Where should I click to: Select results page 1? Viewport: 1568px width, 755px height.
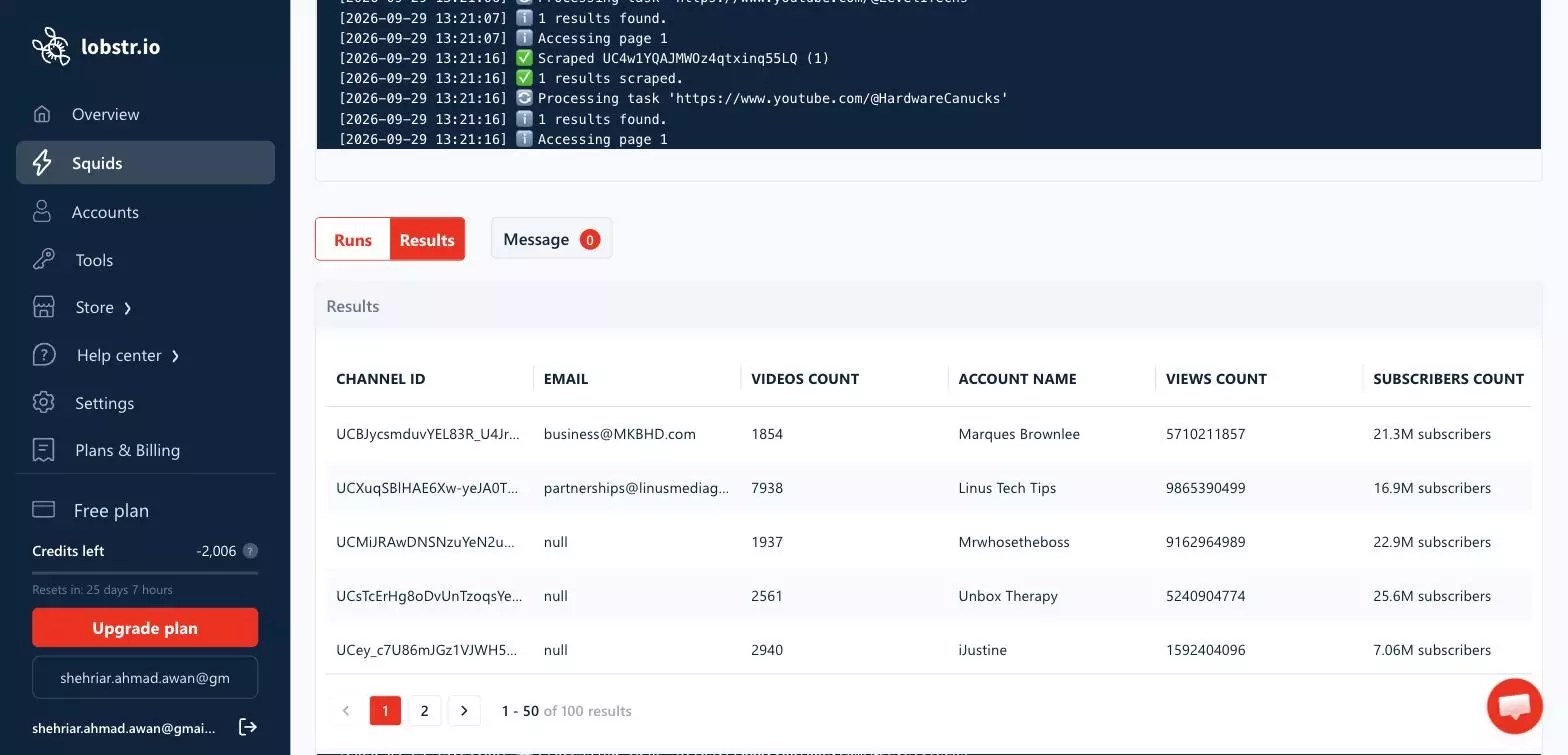(385, 711)
